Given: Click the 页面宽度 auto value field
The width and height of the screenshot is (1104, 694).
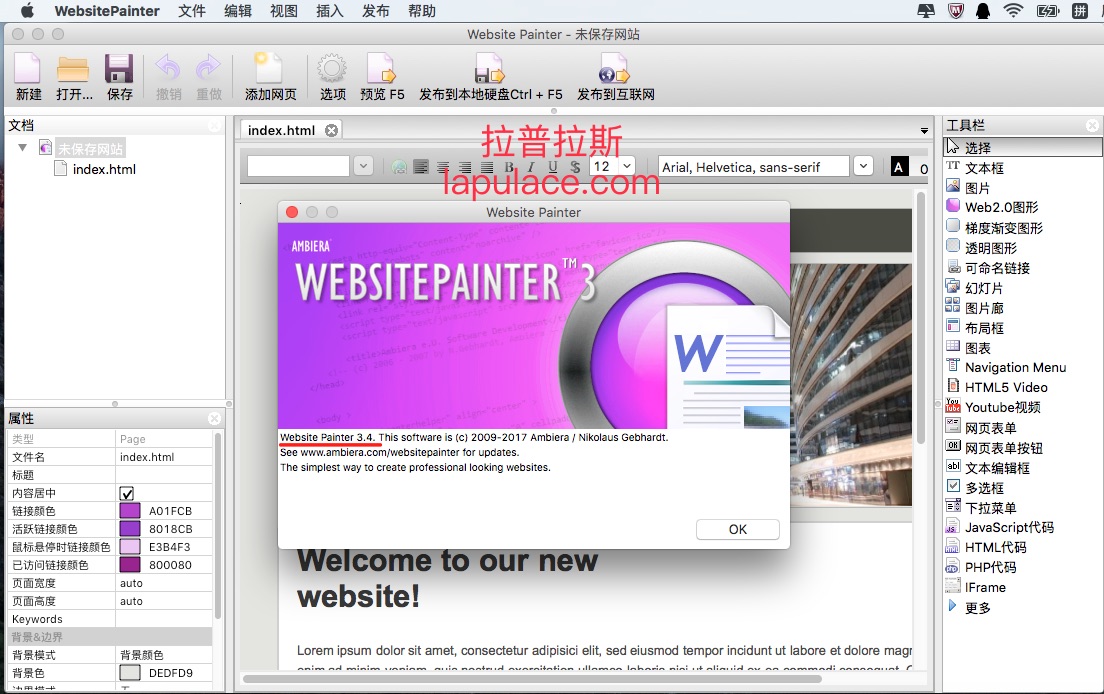Looking at the screenshot, I should [164, 583].
